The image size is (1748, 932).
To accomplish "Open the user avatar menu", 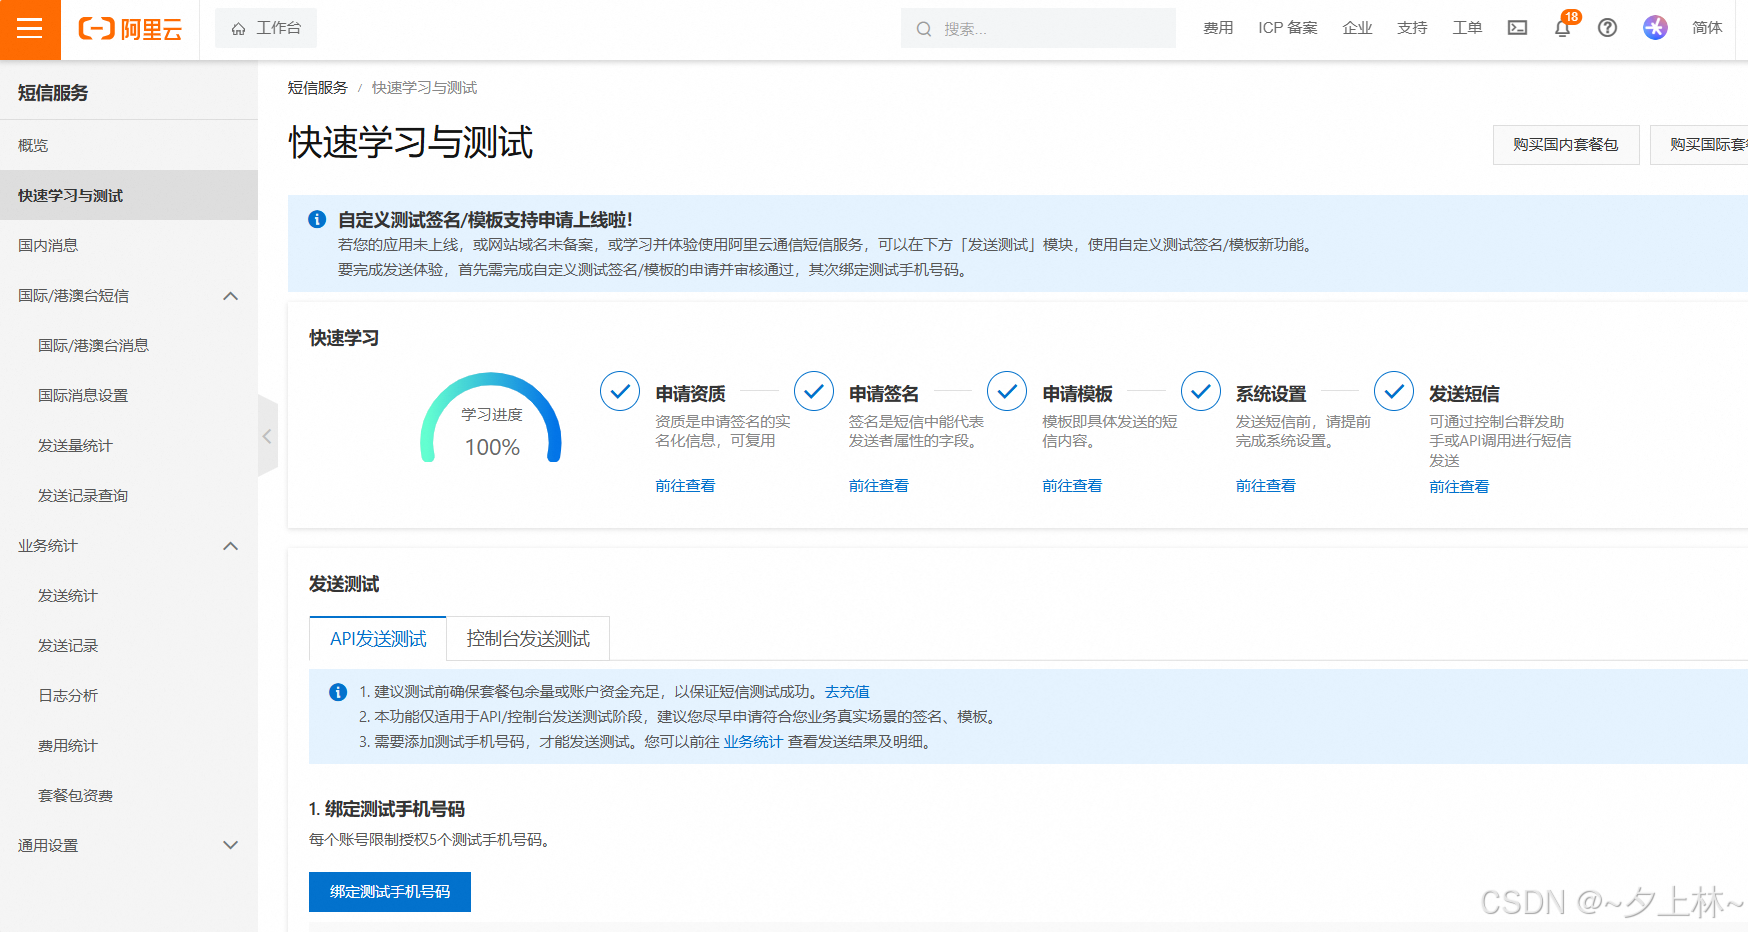I will click(x=1655, y=28).
